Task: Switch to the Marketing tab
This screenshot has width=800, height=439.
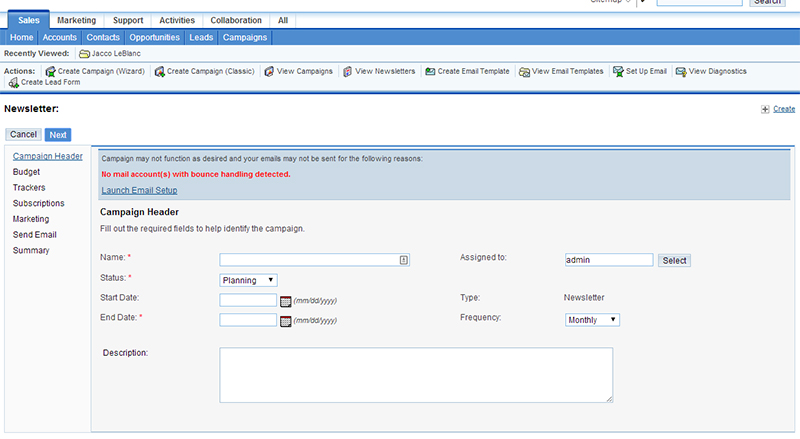Action: pos(77,20)
